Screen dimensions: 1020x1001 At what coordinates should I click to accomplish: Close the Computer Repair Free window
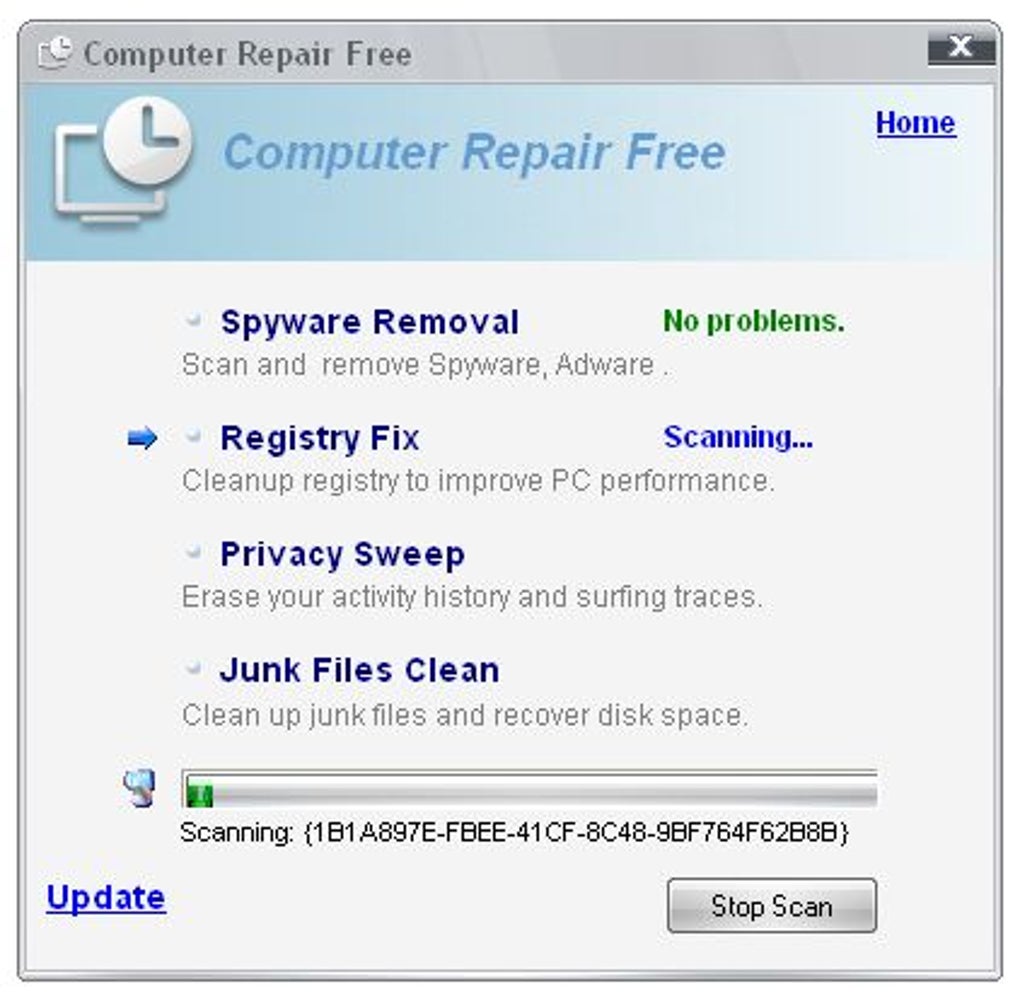click(961, 48)
